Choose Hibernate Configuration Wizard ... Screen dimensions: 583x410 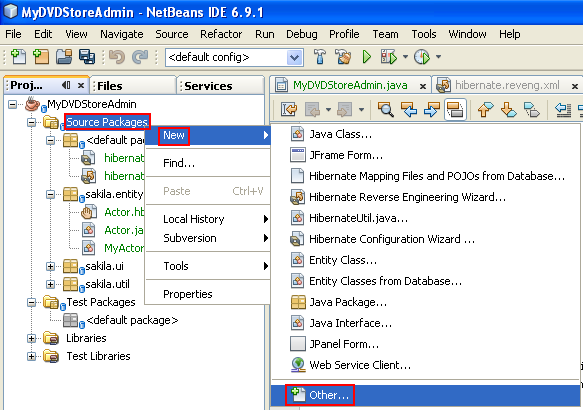(x=426, y=239)
